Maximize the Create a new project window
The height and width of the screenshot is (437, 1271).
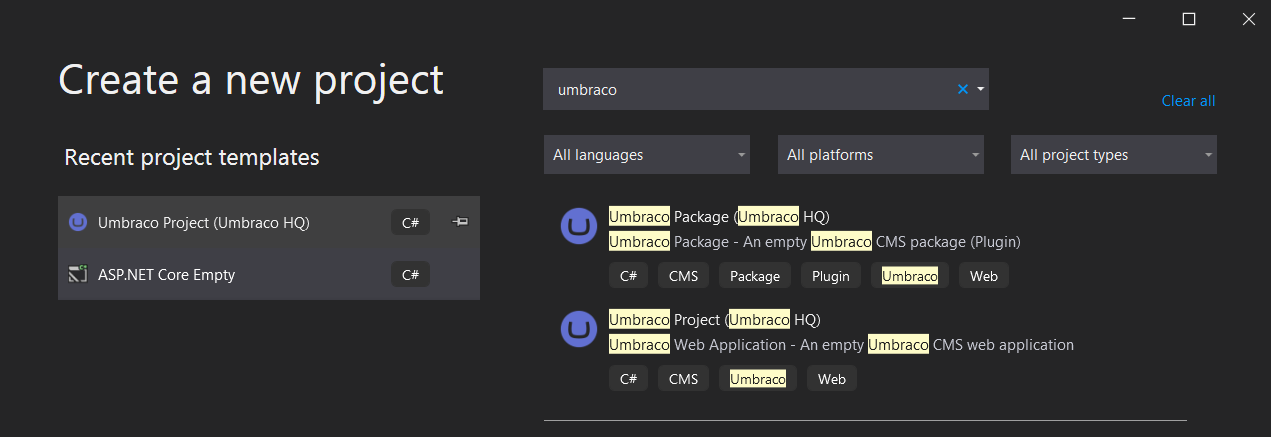coord(1189,19)
